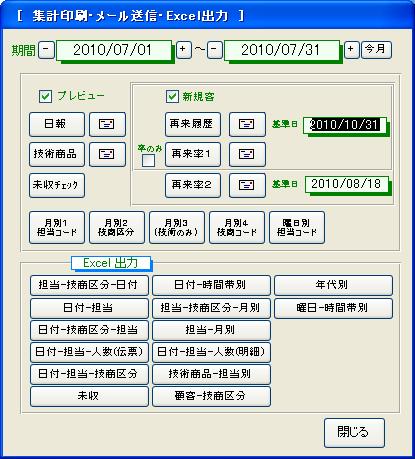415x459 pixels.
Task: Click the 未収チェック button
Action: 57,185
